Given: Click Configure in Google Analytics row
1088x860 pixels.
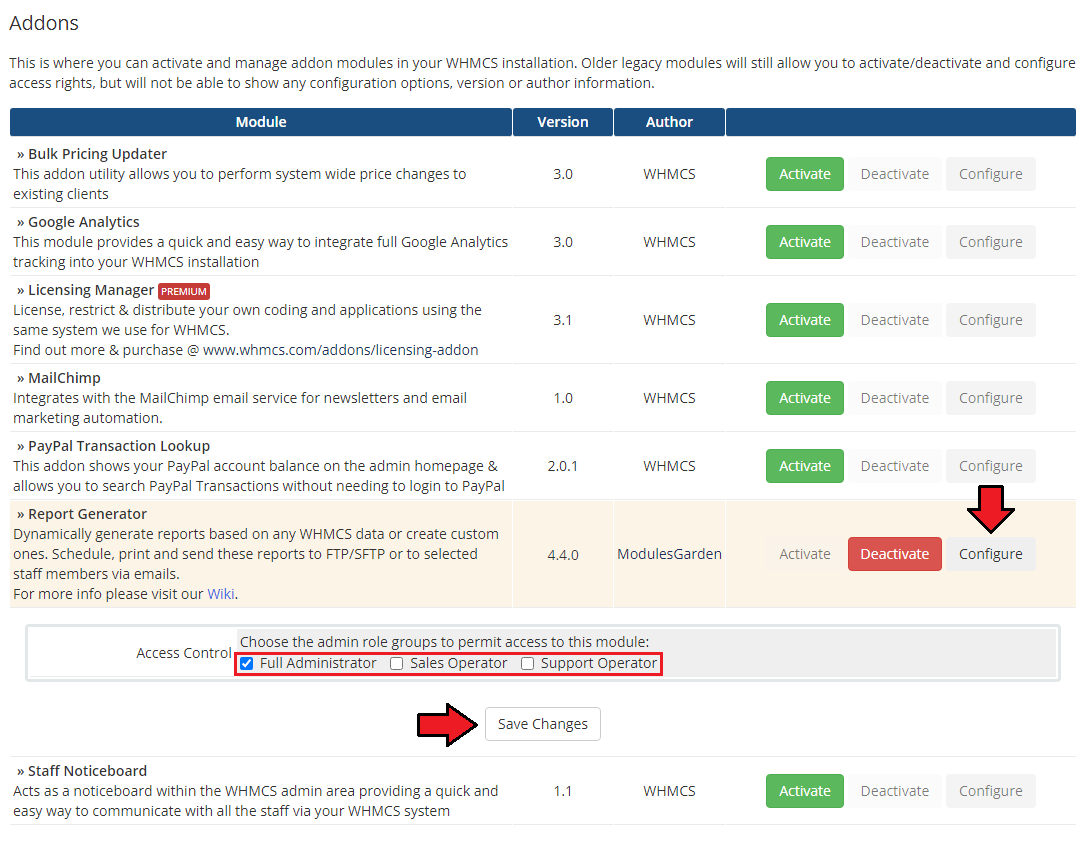Looking at the screenshot, I should (x=990, y=242).
